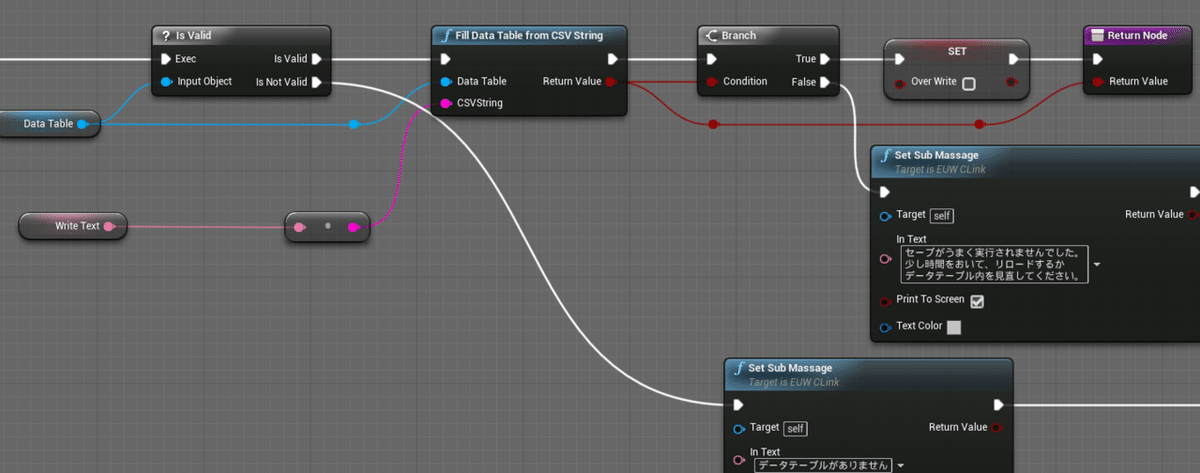This screenshot has height=473, width=1200.
Task: Click the Branch True output pin
Action: pyautogui.click(x=826, y=59)
